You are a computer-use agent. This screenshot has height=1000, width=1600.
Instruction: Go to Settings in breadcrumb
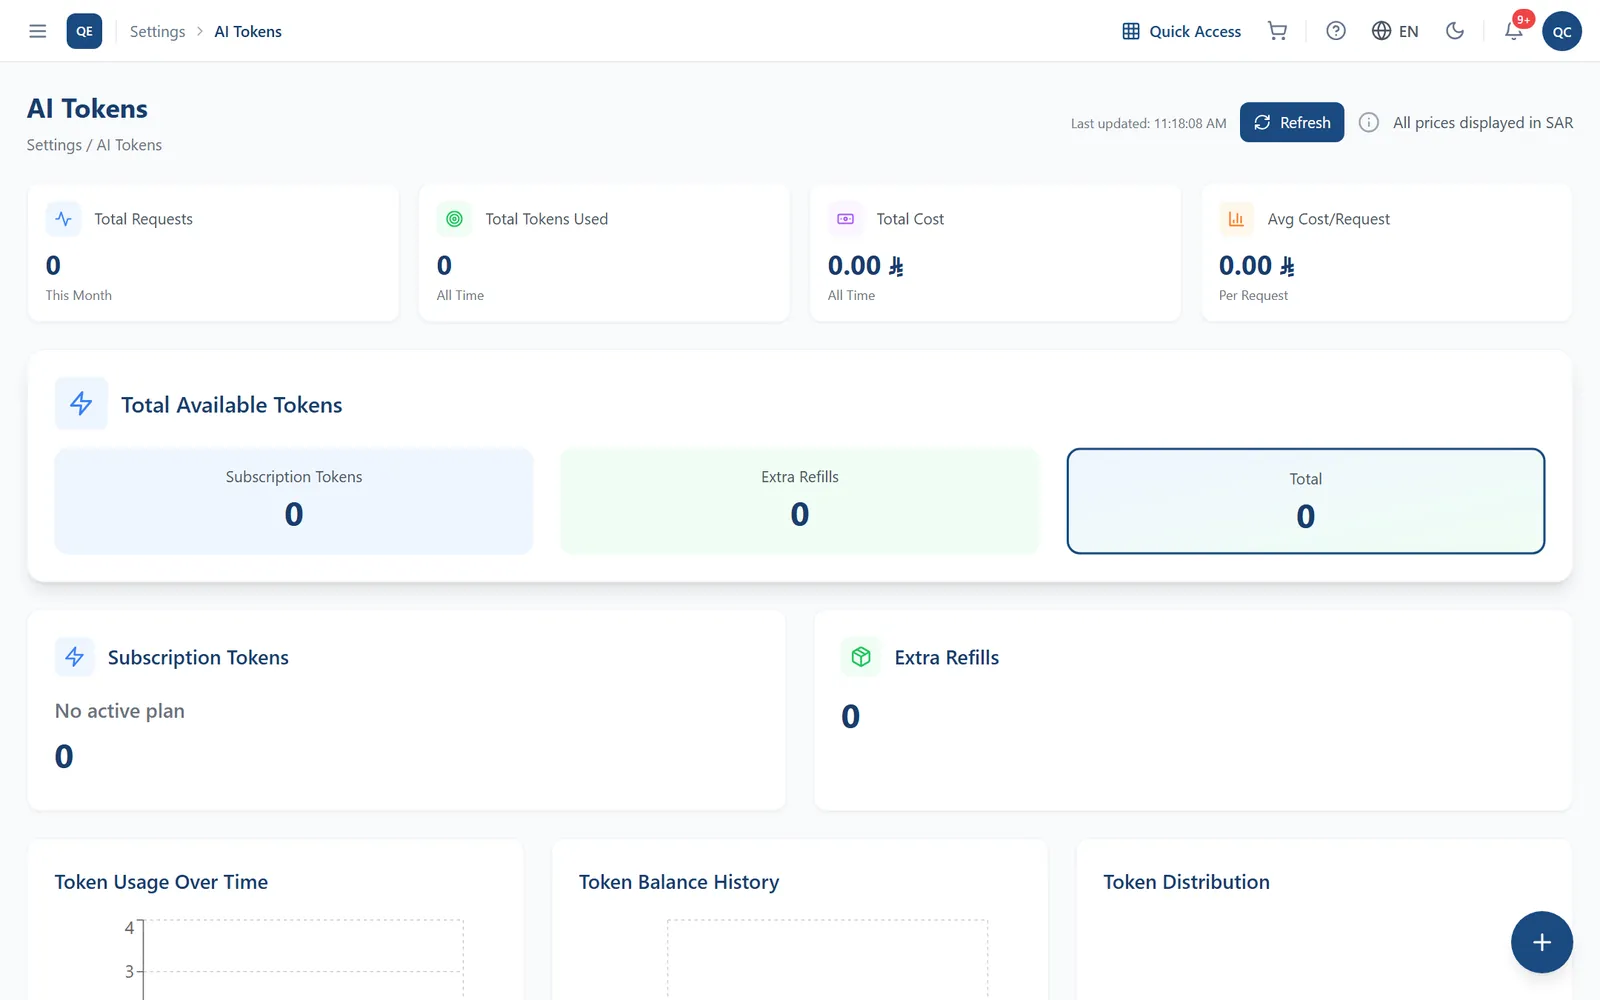point(157,31)
